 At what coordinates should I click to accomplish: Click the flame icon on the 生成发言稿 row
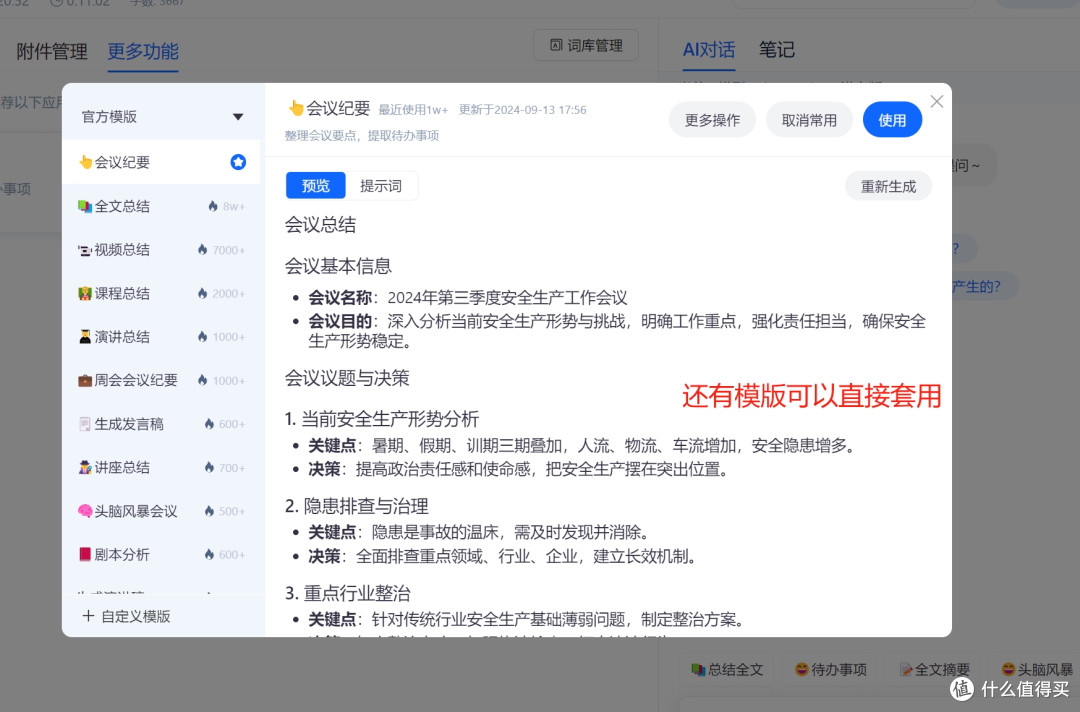click(x=209, y=424)
